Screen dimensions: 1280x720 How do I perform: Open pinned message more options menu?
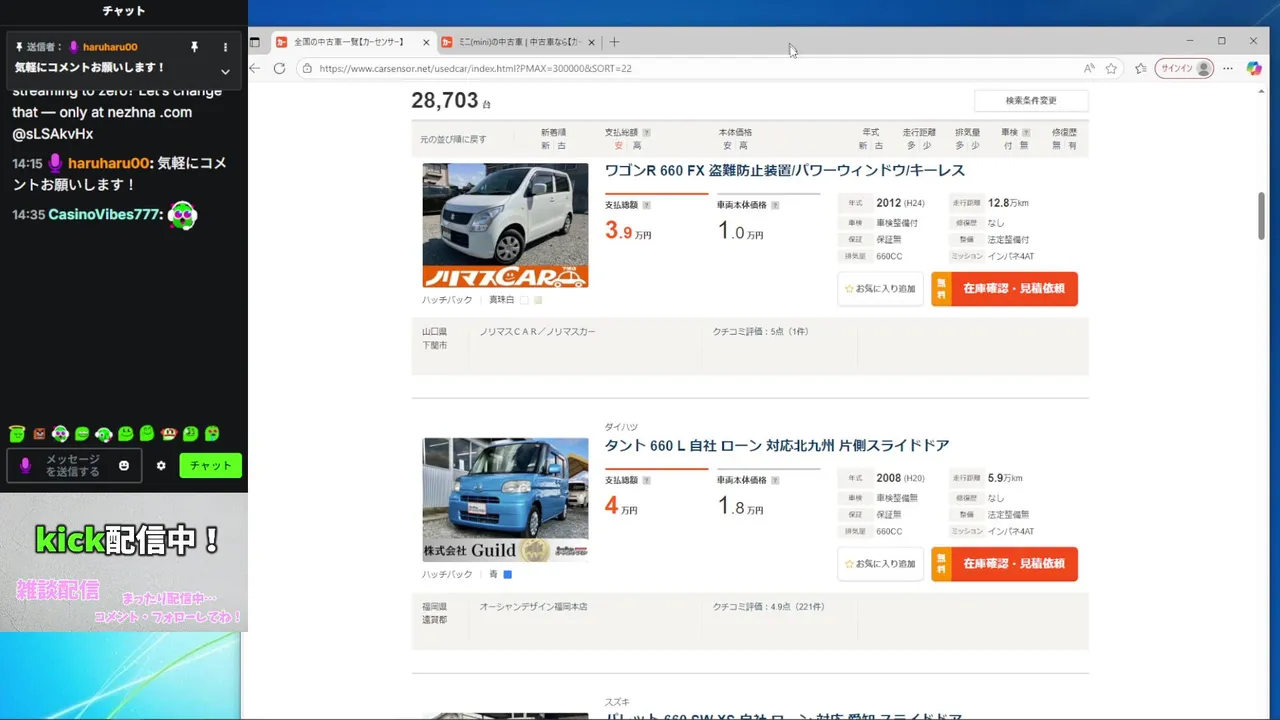click(225, 47)
